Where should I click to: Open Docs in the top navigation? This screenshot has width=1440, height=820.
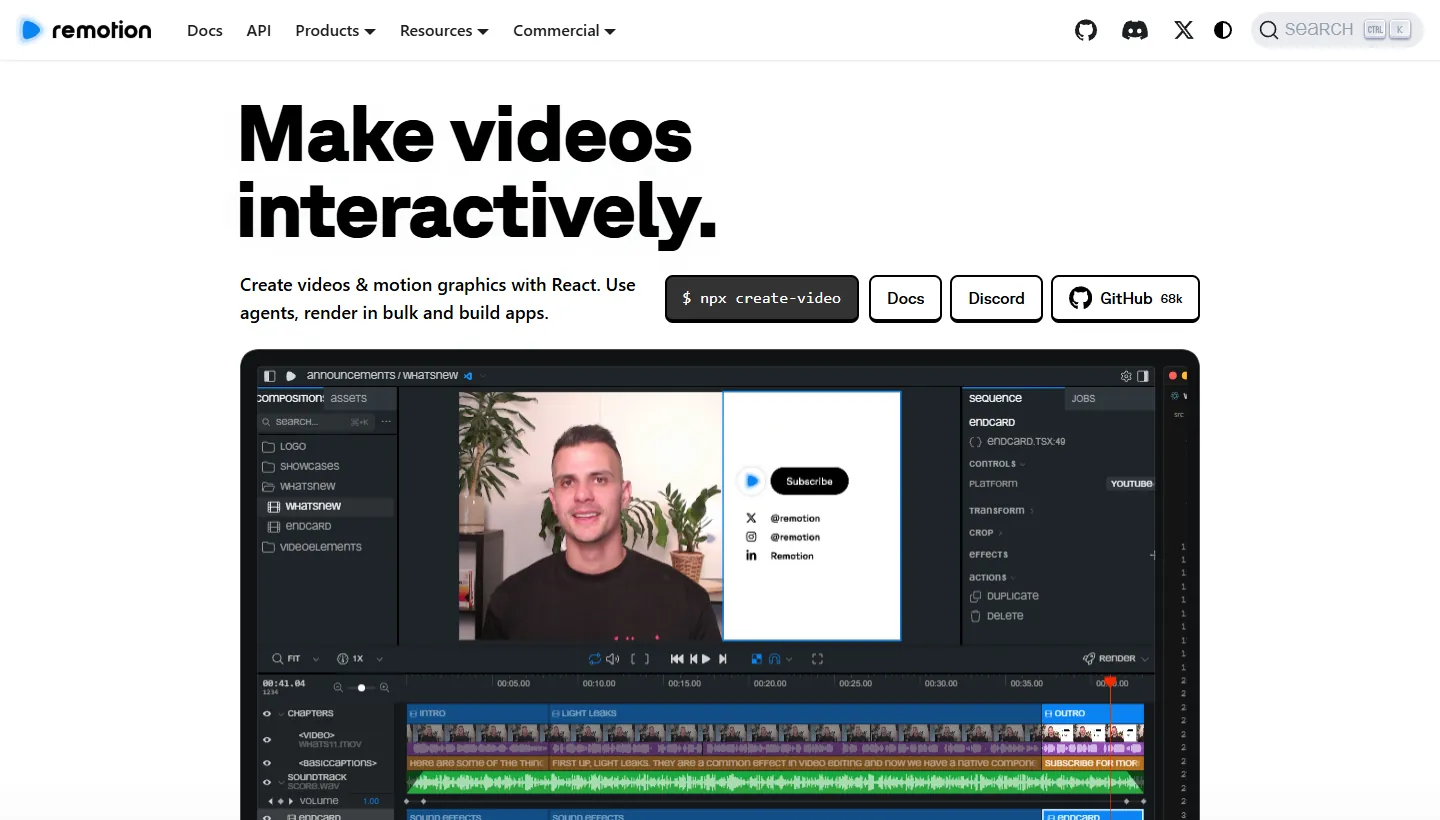tap(205, 30)
